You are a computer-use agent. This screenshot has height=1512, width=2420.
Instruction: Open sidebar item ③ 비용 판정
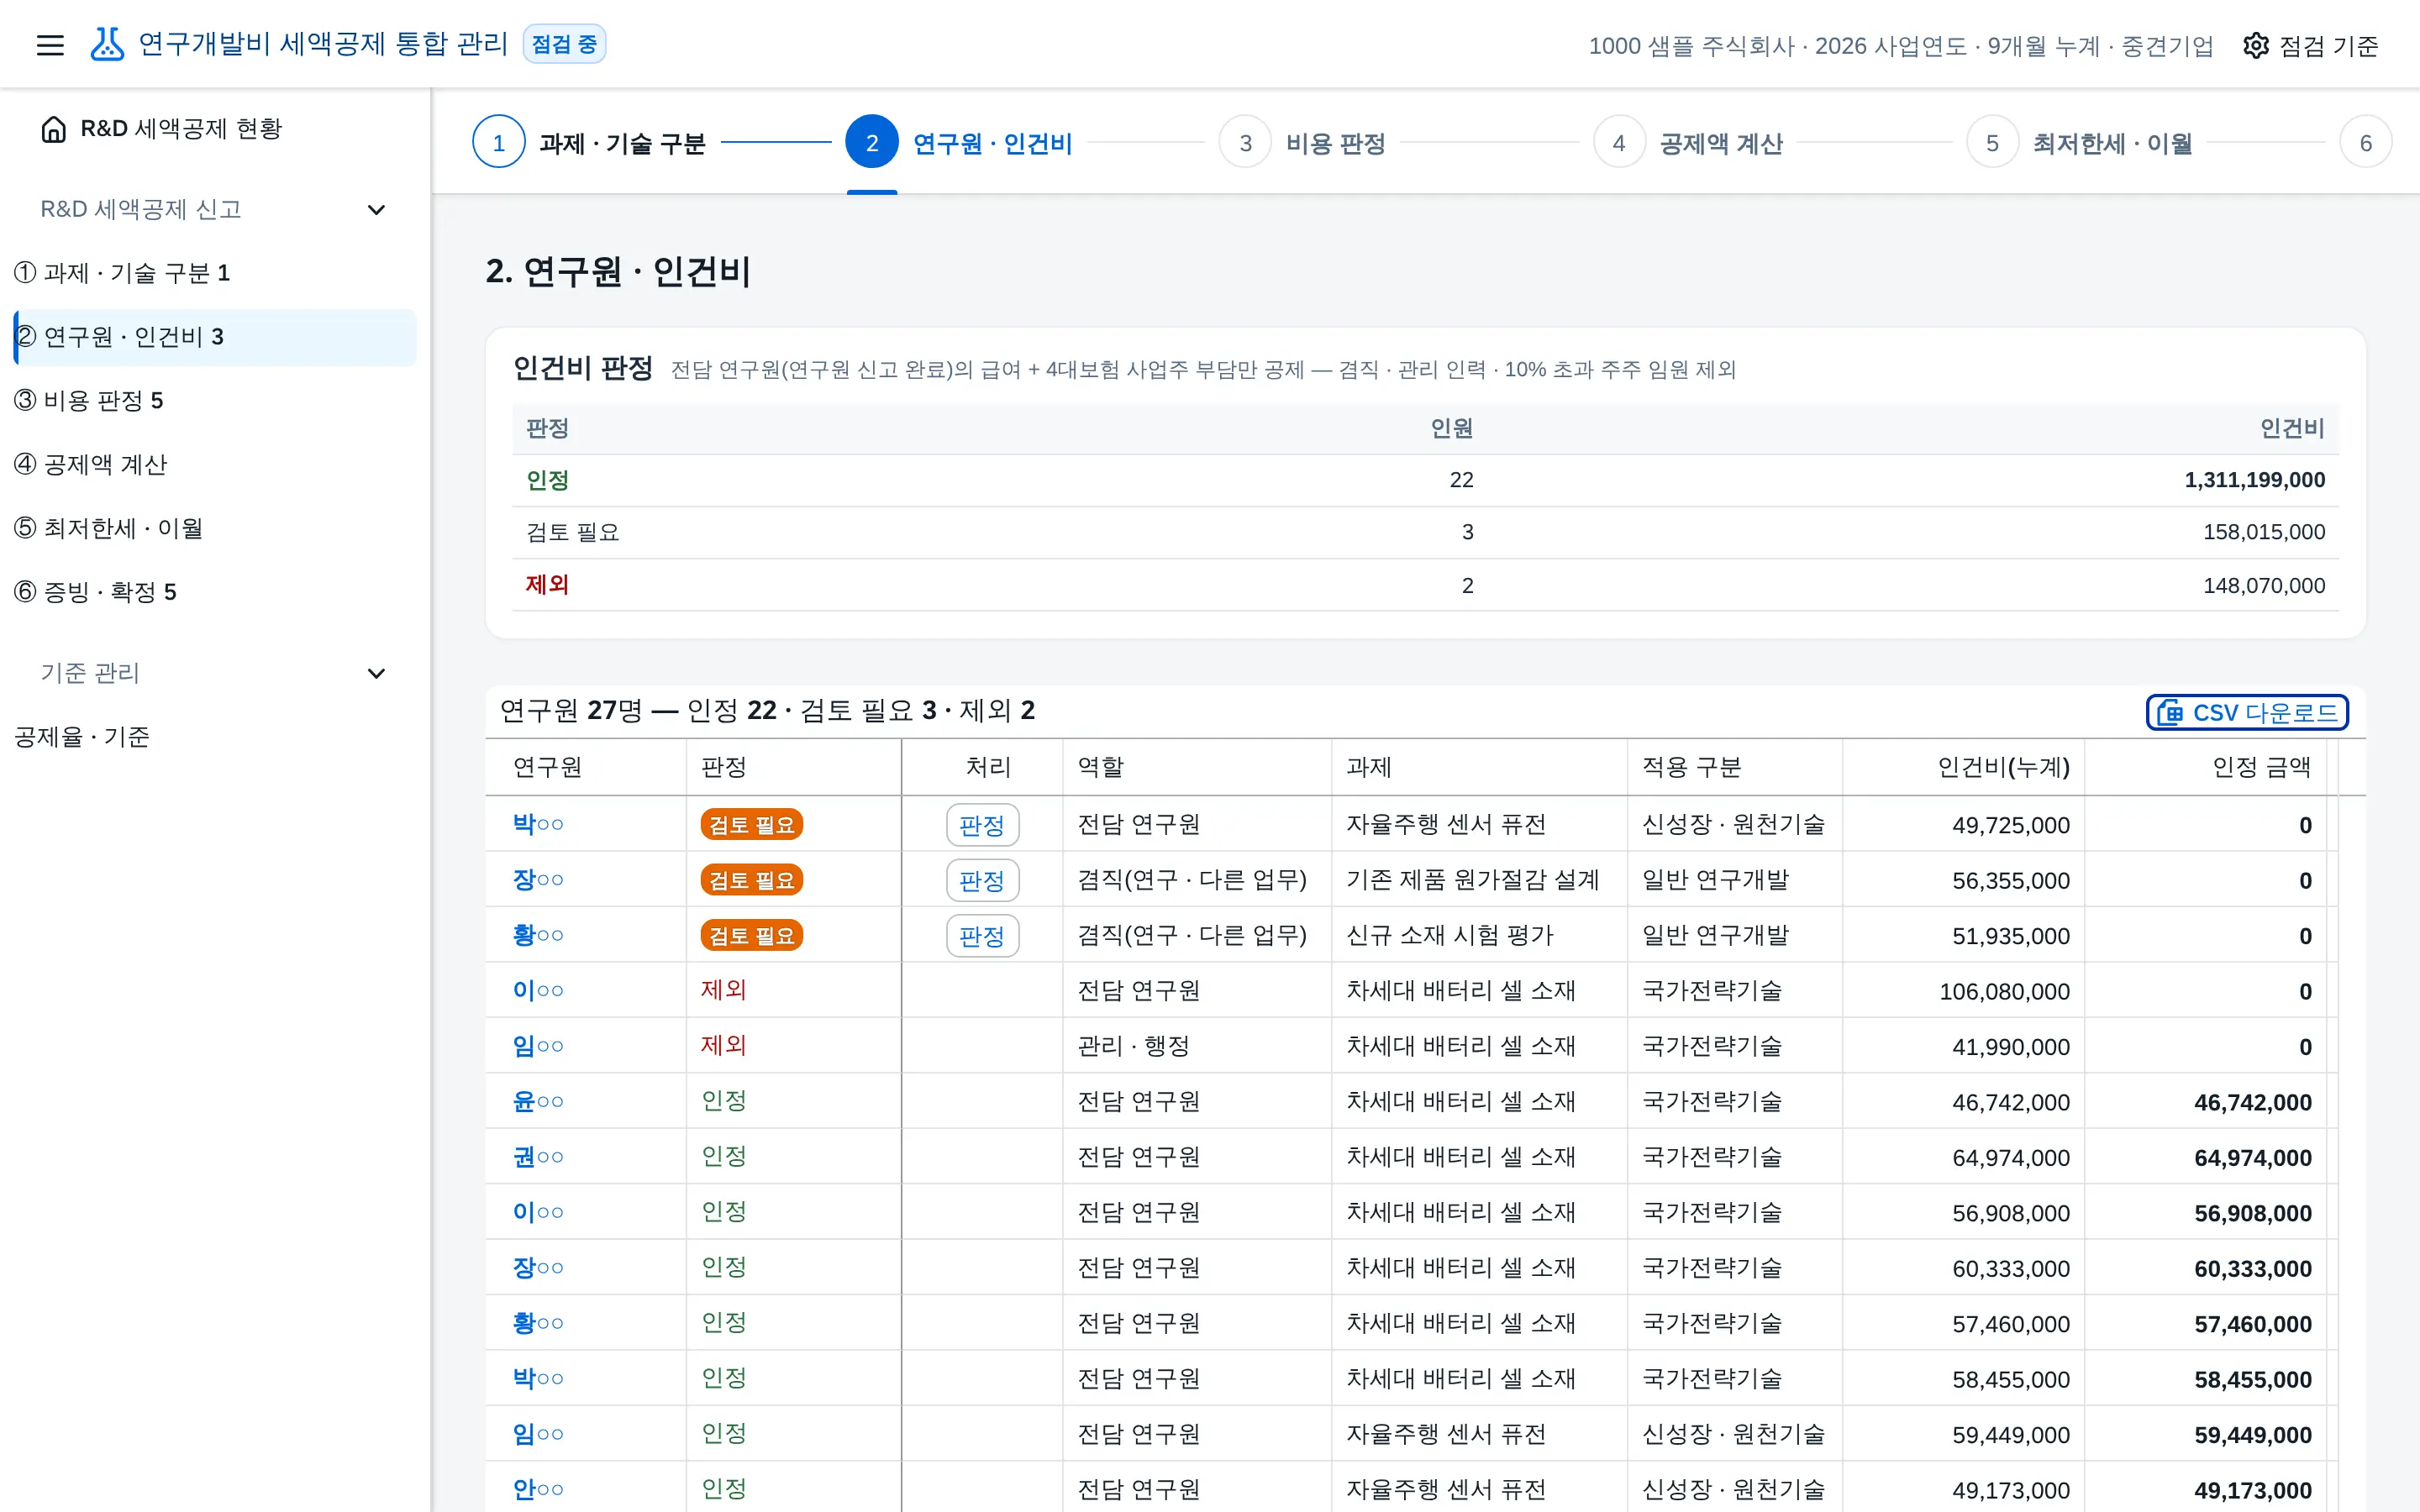coord(214,401)
